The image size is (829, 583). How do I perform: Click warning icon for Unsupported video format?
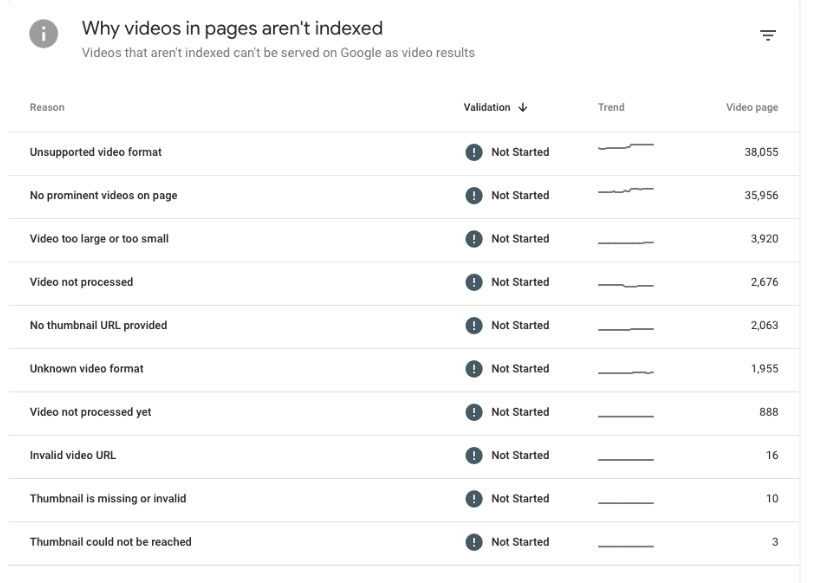click(474, 152)
